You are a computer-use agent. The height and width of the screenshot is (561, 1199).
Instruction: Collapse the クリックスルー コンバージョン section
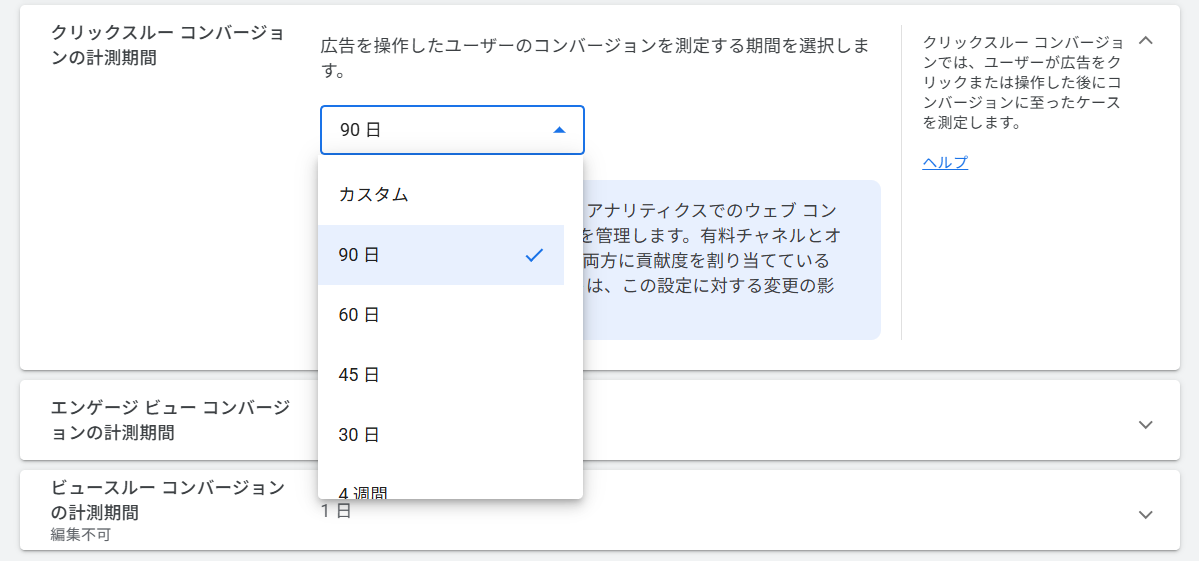(1145, 41)
